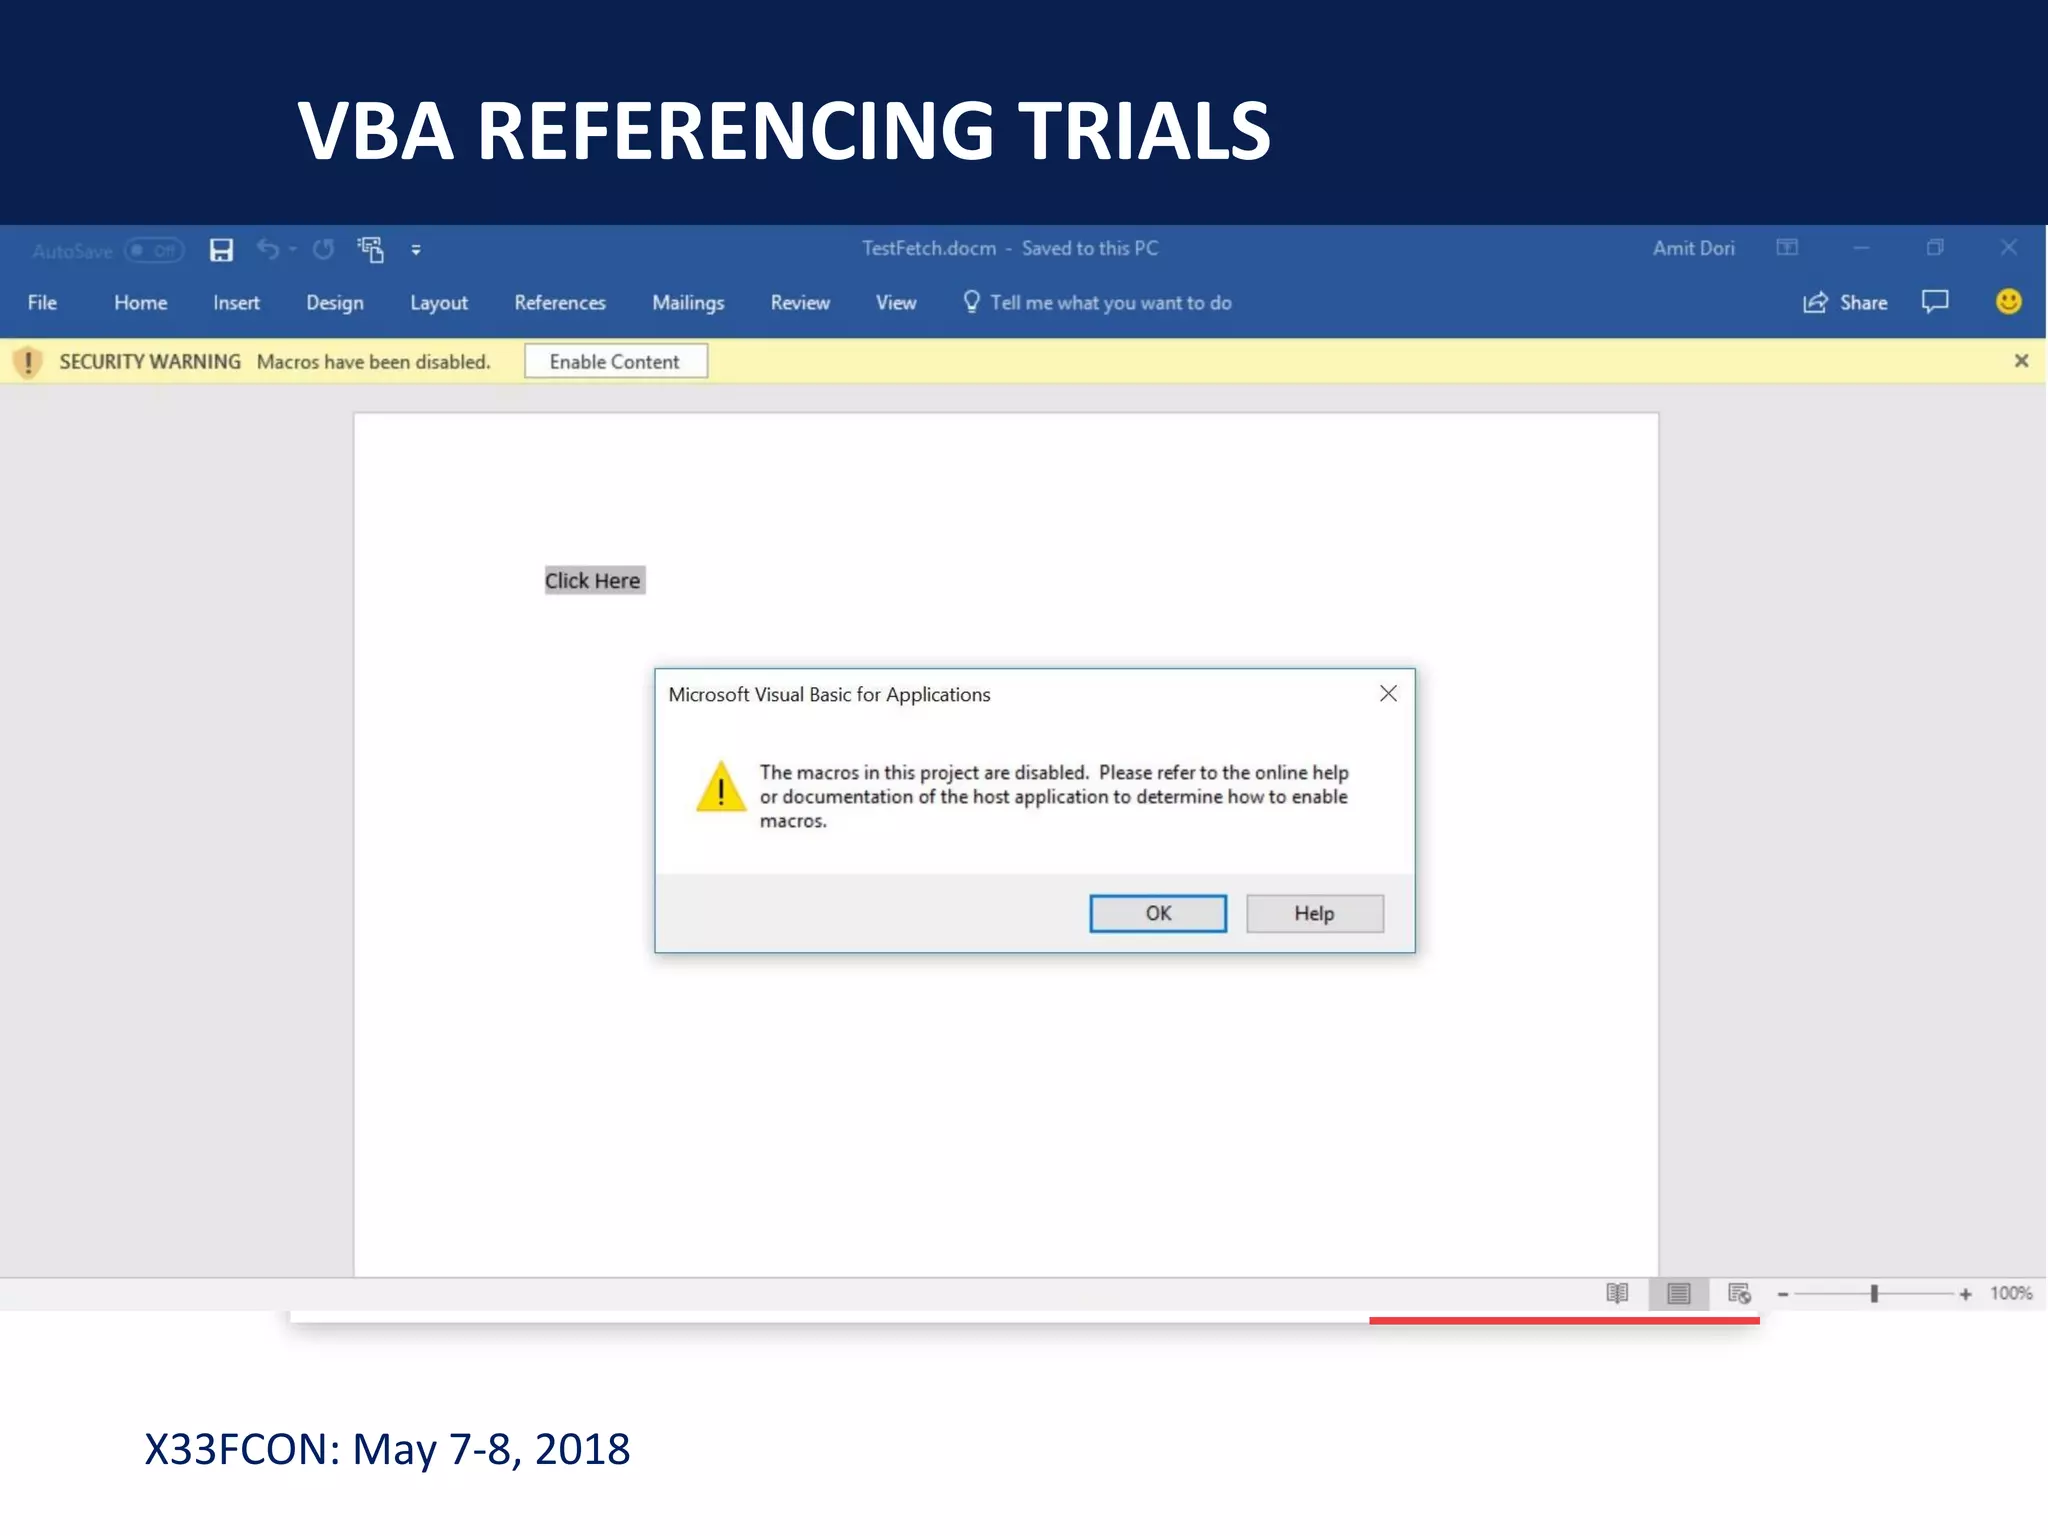Open the Undo history dropdown arrow
The image size is (2048, 1536).
tap(293, 250)
